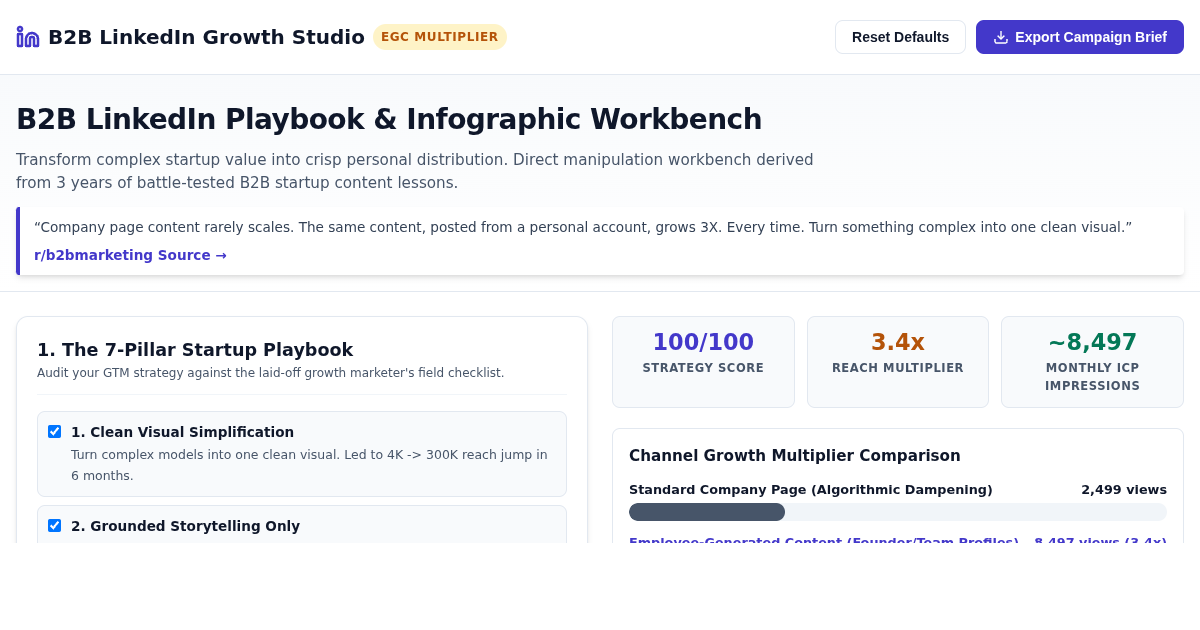This screenshot has height=630, width=1200.
Task: Click Channel Growth Multiplier Comparison heading
Action: click(795, 456)
